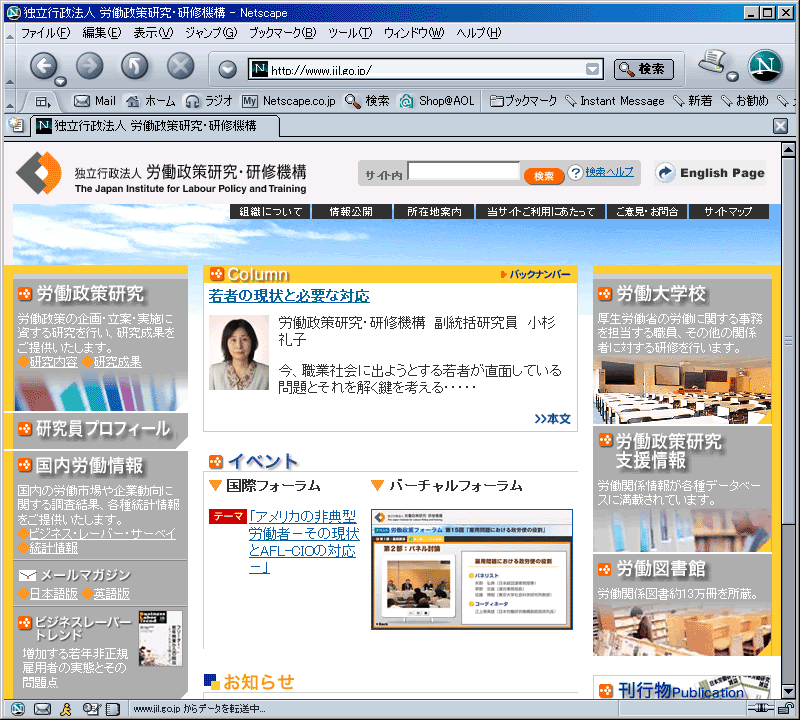Open サイトマップ in the site navigation
Screen dimensions: 800x720
click(x=728, y=211)
